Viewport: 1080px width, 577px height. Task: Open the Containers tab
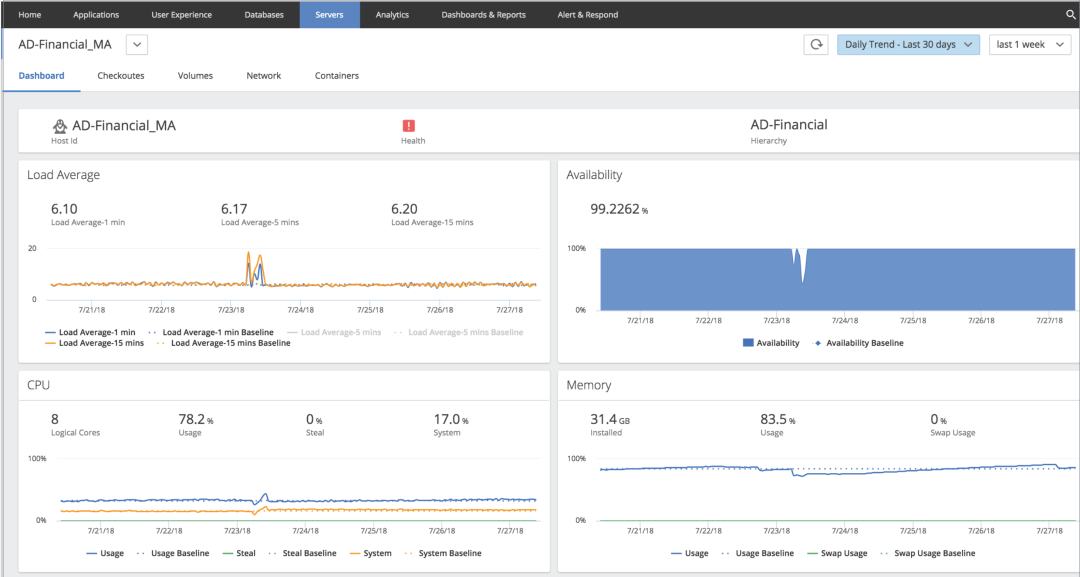click(337, 76)
